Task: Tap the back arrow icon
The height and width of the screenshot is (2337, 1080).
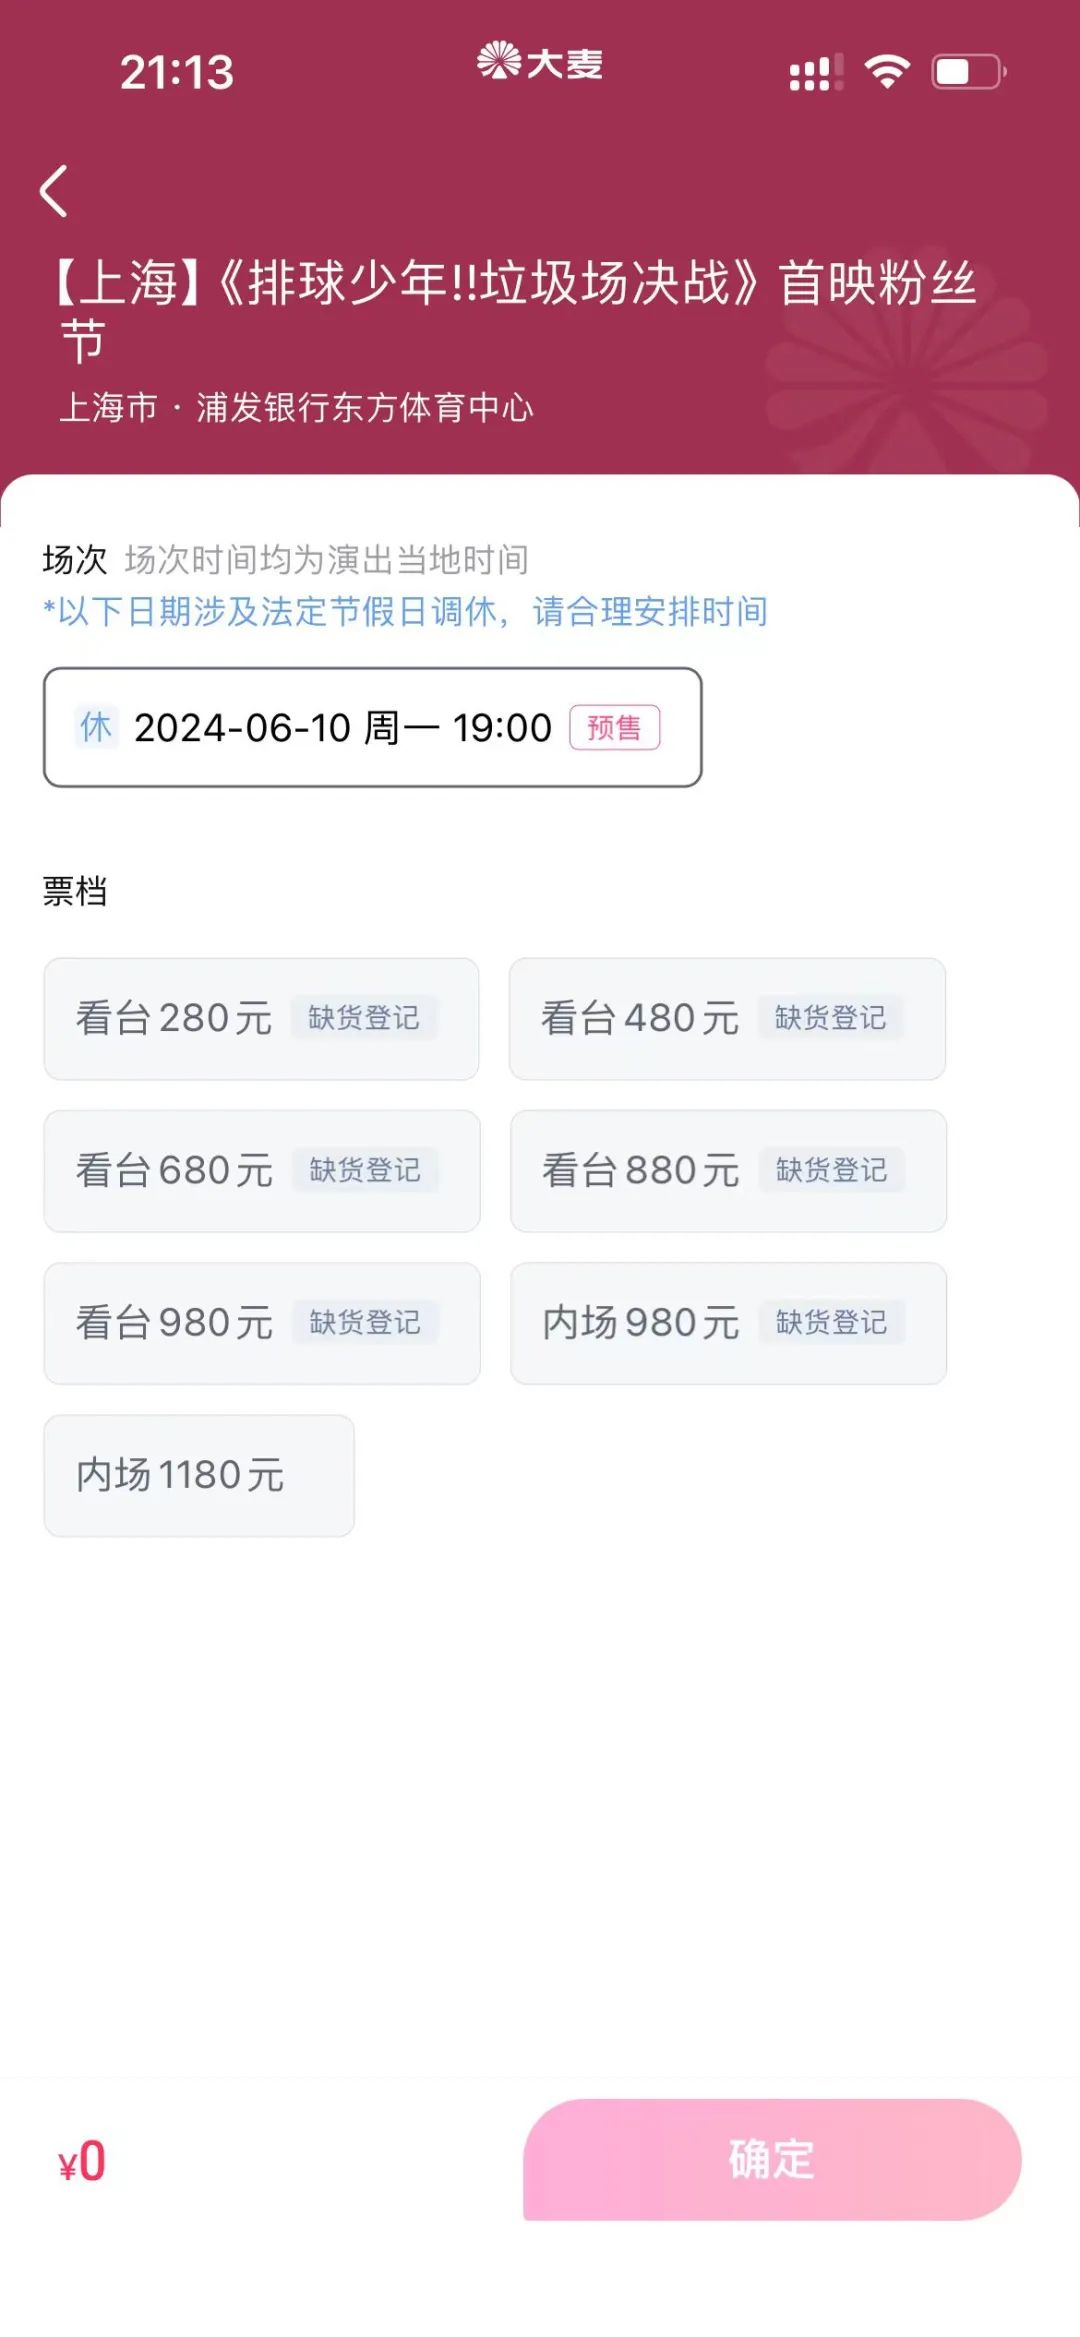Action: click(55, 191)
